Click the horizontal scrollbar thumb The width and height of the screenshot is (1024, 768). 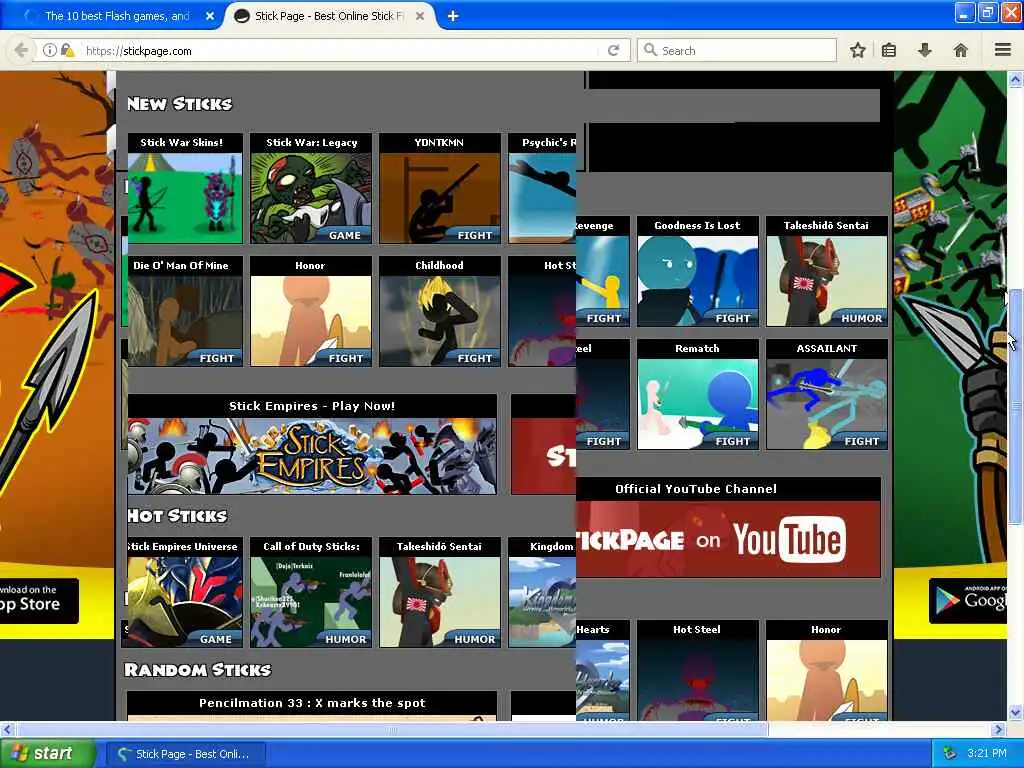pos(392,729)
